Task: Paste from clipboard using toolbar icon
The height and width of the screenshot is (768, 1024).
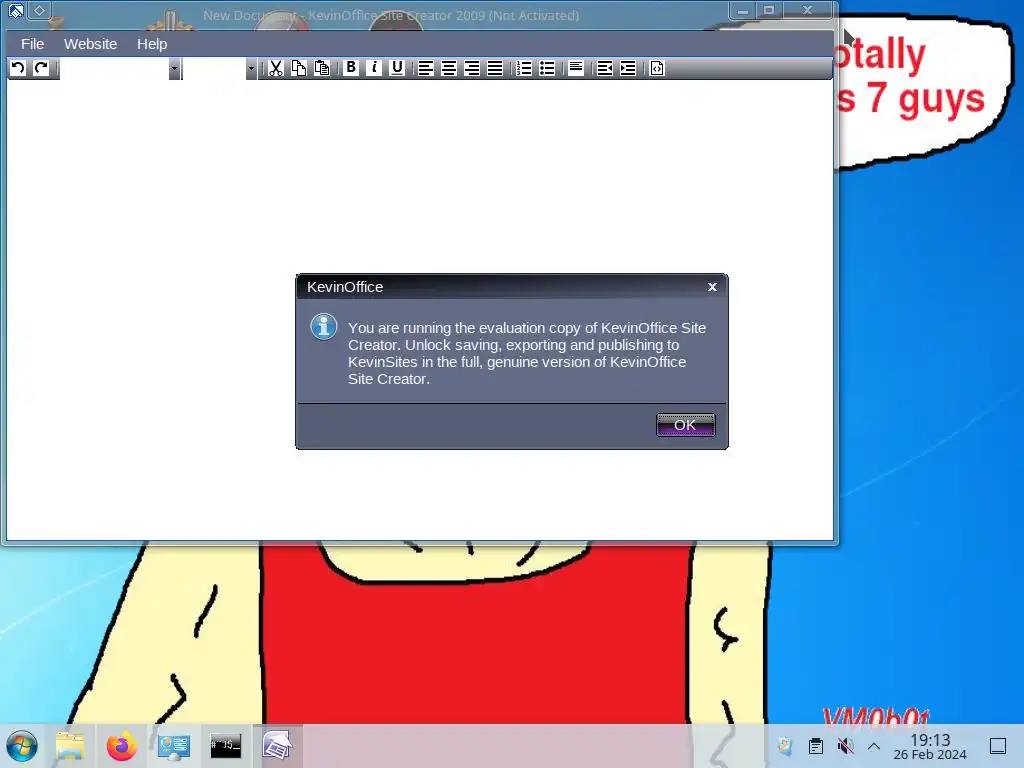Action: 322,68
